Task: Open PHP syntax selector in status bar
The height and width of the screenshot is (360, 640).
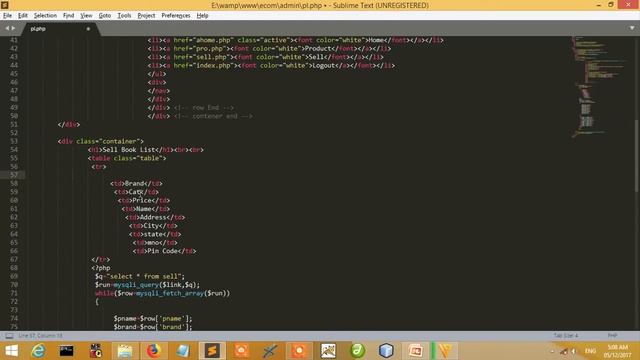Action: pos(612,336)
